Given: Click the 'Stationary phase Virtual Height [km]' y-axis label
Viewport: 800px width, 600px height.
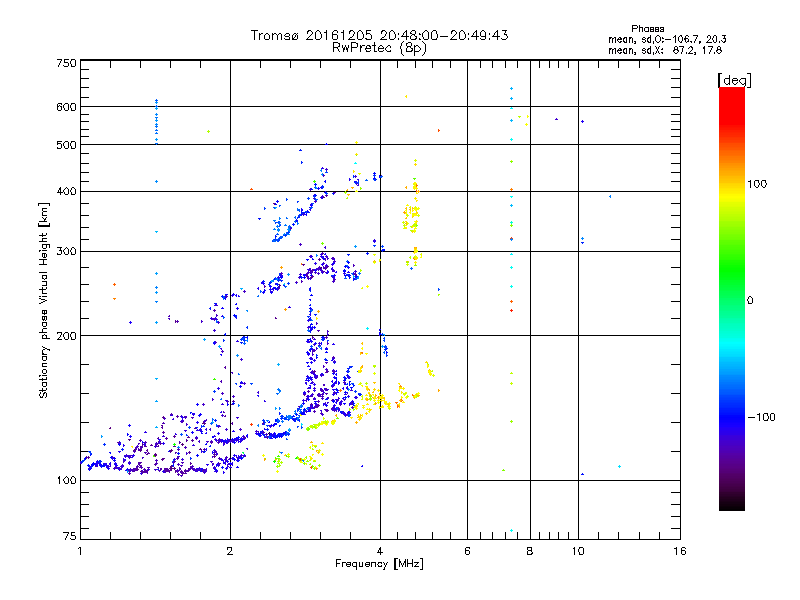Looking at the screenshot, I should [43, 300].
